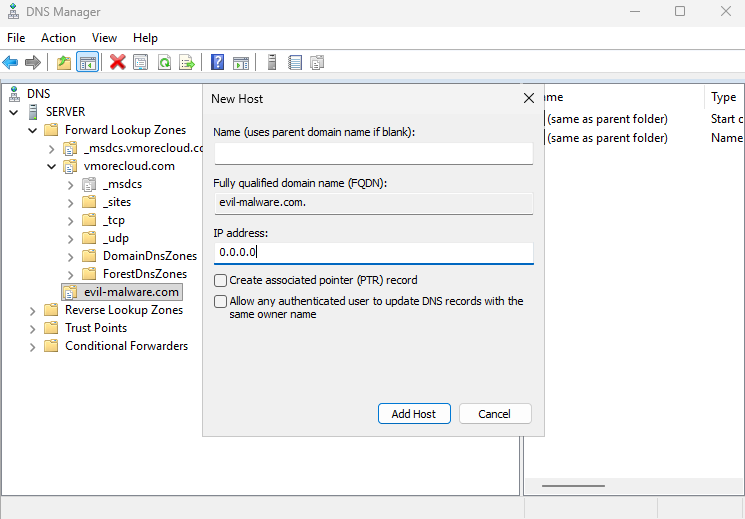Expand the Conditional Forwarders node
The height and width of the screenshot is (519, 745).
[32, 347]
